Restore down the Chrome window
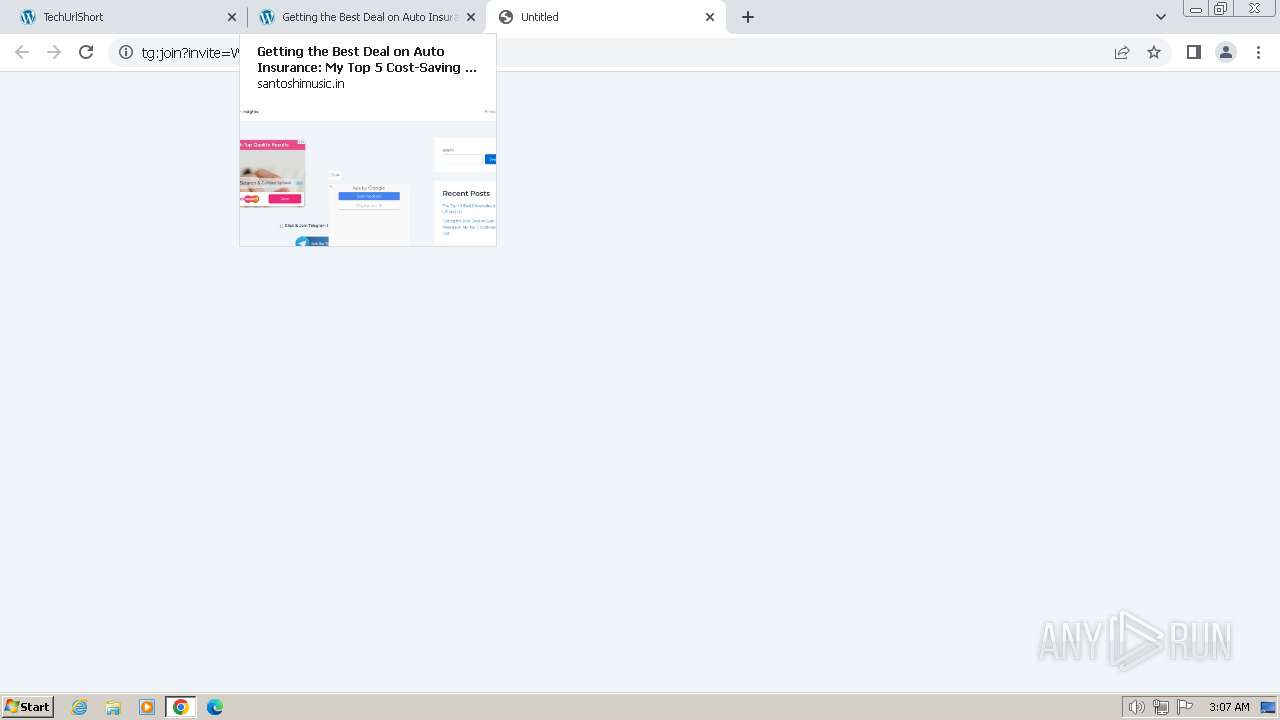Viewport: 1280px width, 720px height. pos(1221,9)
